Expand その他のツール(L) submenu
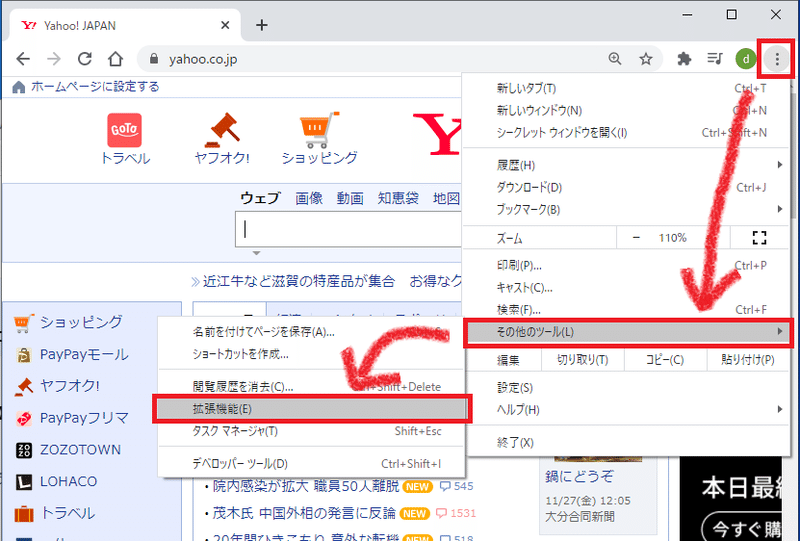Image resolution: width=800 pixels, height=541 pixels. pos(628,332)
